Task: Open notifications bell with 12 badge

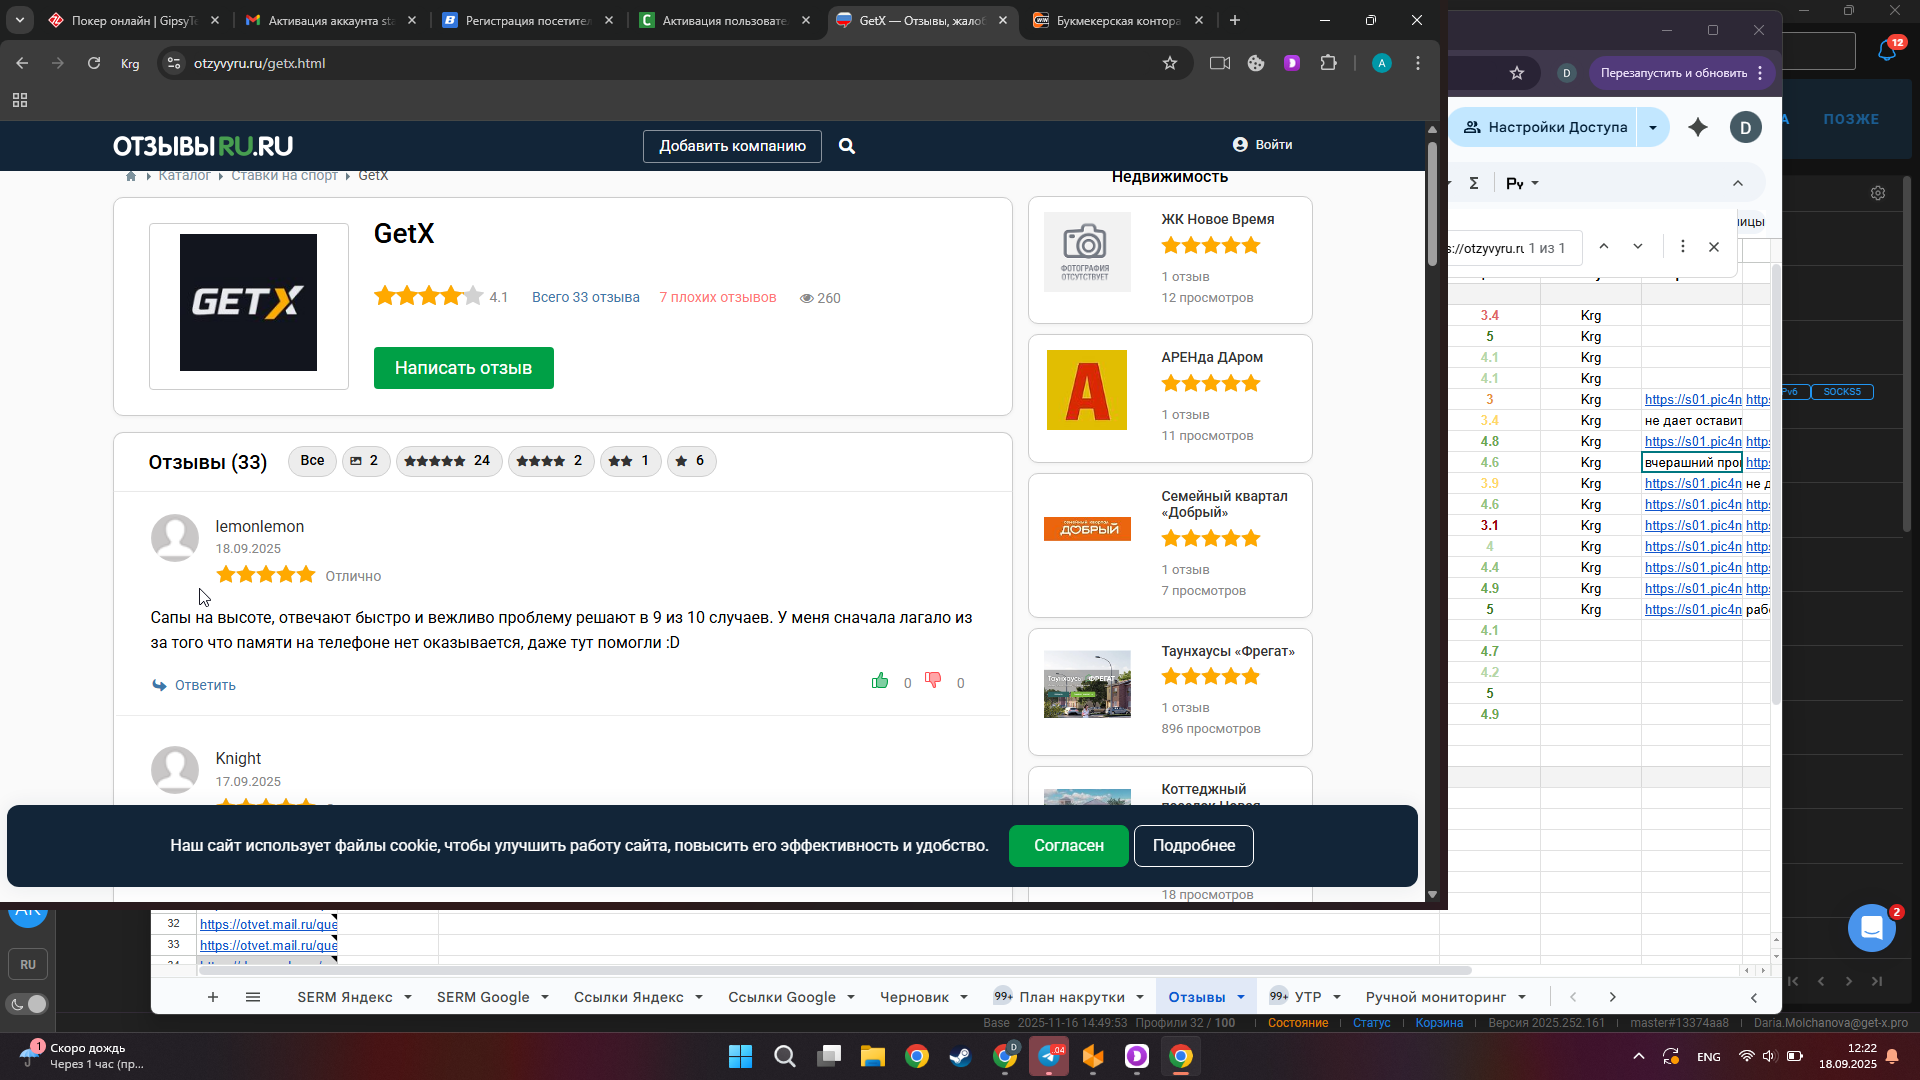Action: tap(1888, 50)
